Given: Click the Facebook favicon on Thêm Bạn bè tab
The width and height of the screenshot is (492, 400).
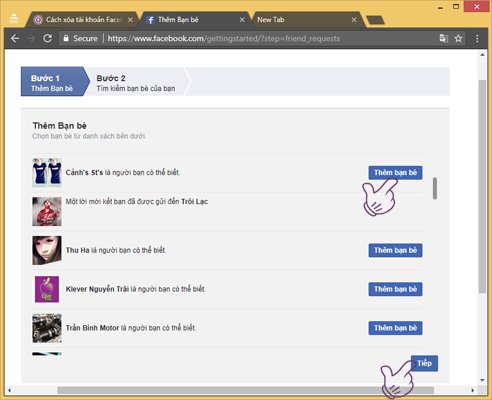Looking at the screenshot, I should [150, 20].
